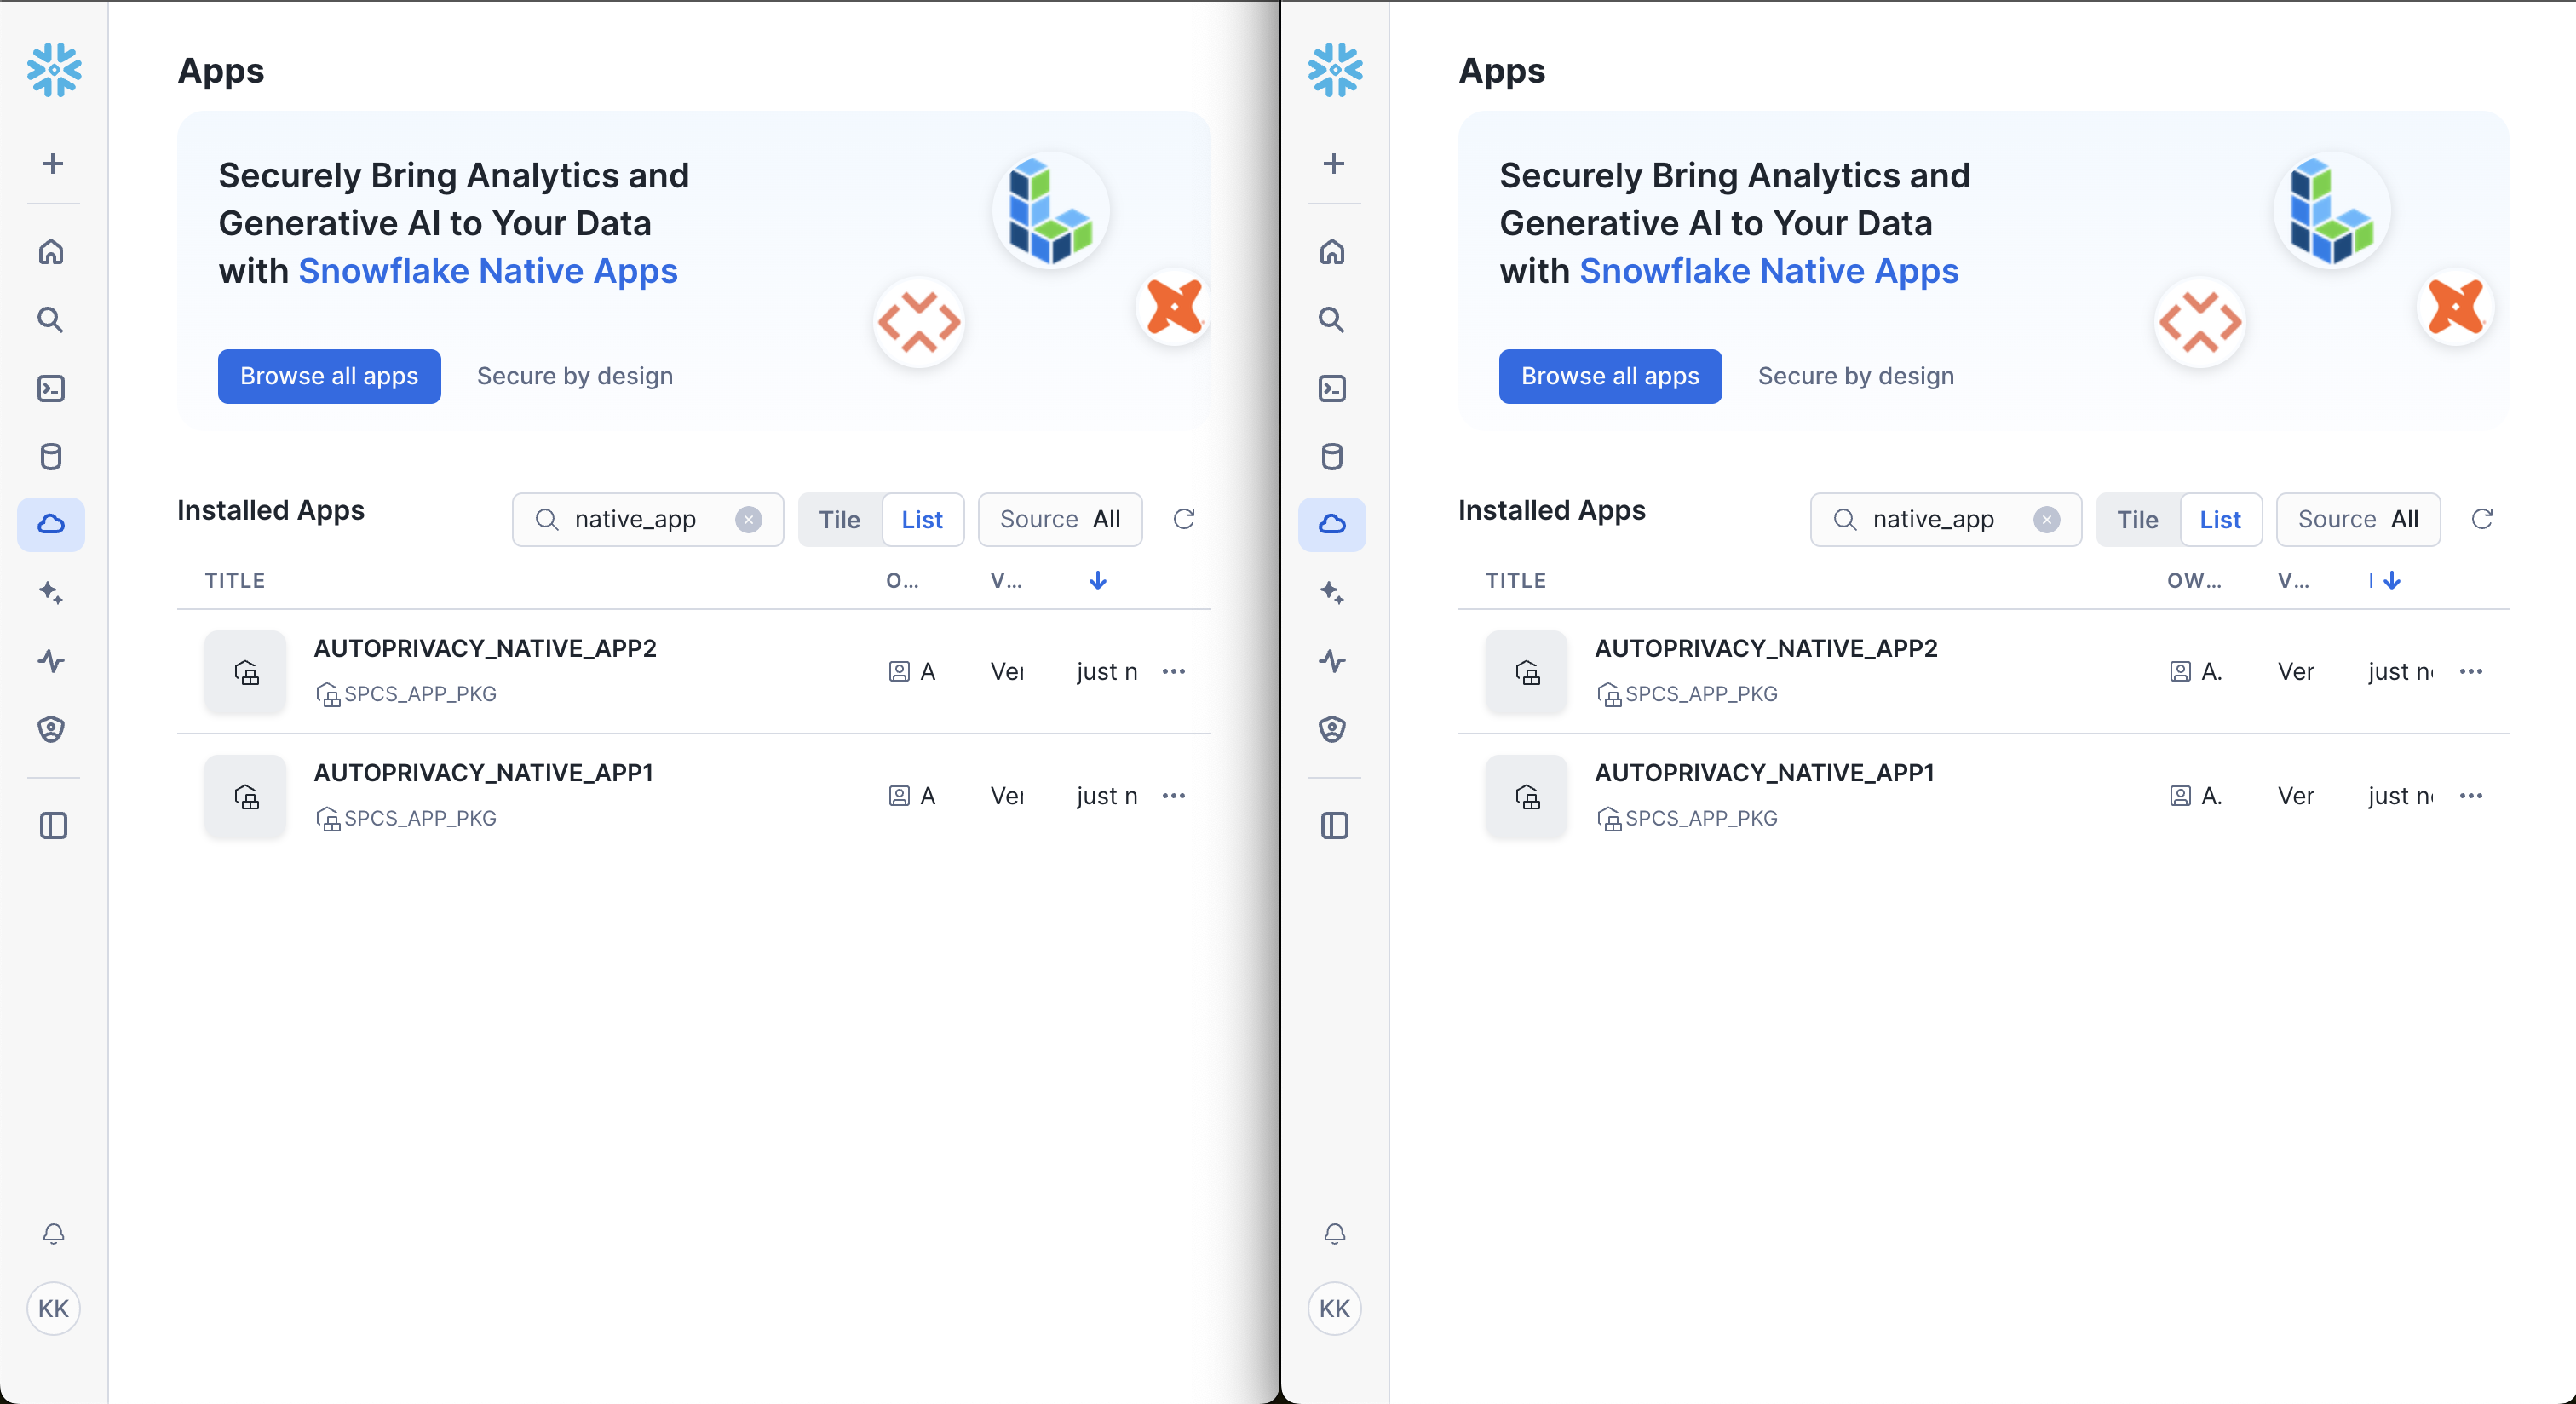The height and width of the screenshot is (1404, 2576).
Task: Click the Secure by design tab in right window
Action: coord(1856,376)
